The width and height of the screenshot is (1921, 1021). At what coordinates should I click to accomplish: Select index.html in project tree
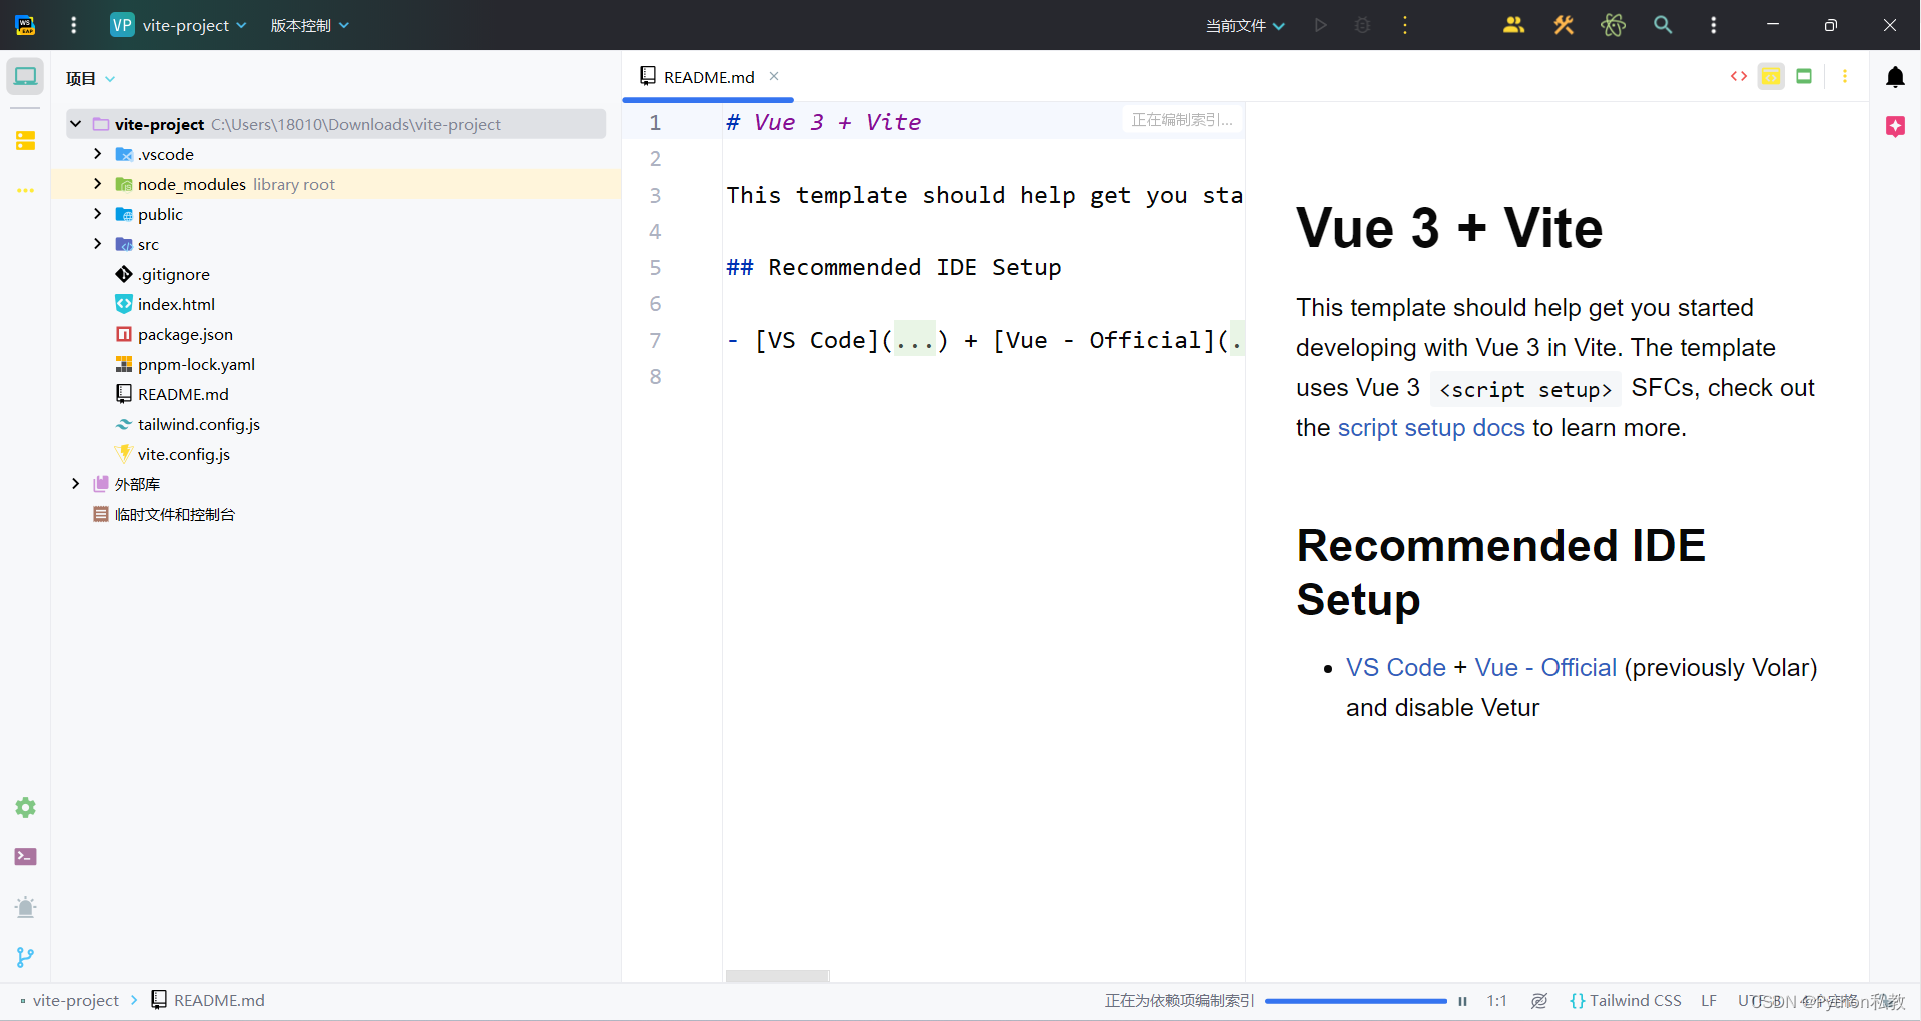(x=165, y=304)
